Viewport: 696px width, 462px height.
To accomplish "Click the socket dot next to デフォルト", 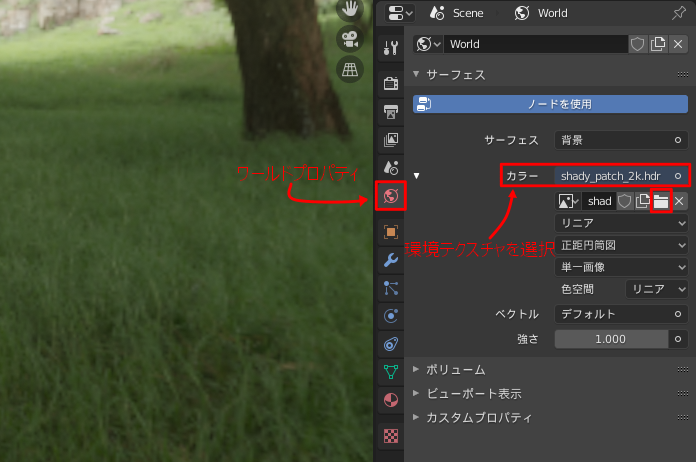I will [678, 314].
